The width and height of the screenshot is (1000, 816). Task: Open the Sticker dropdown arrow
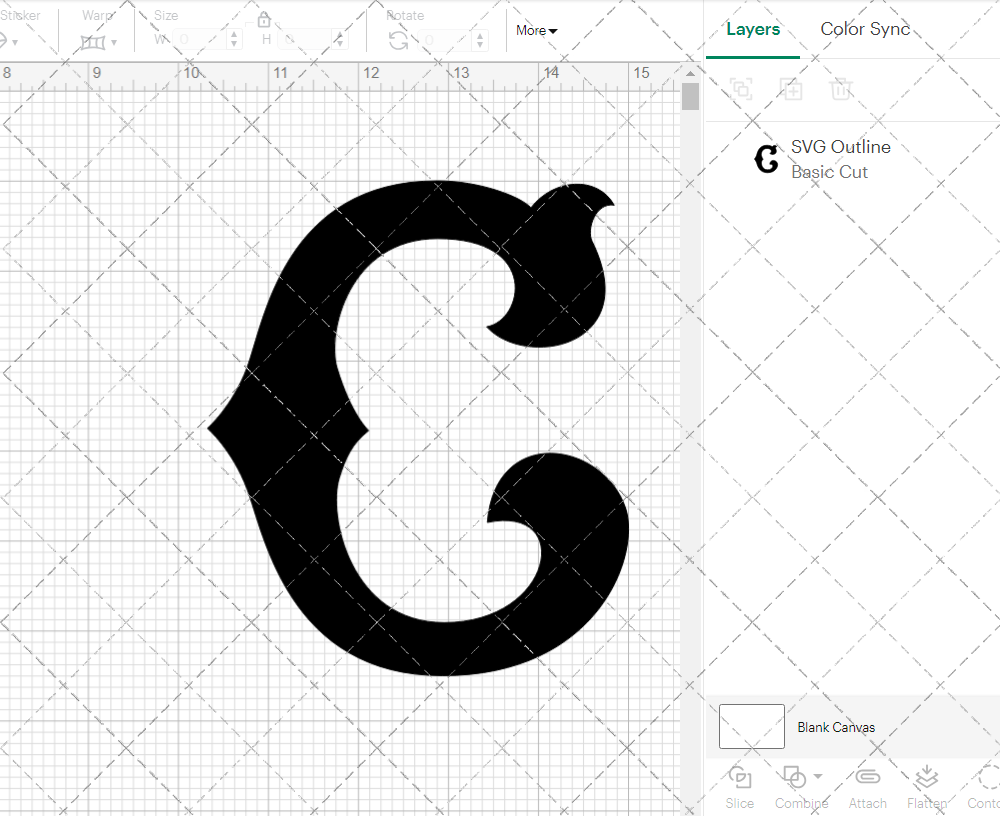[15, 43]
